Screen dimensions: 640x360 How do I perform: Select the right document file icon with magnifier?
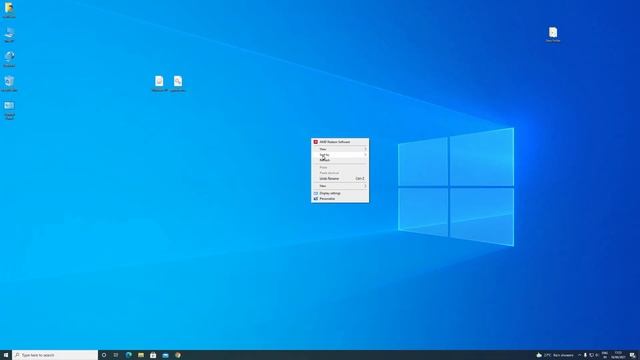[x=178, y=83]
